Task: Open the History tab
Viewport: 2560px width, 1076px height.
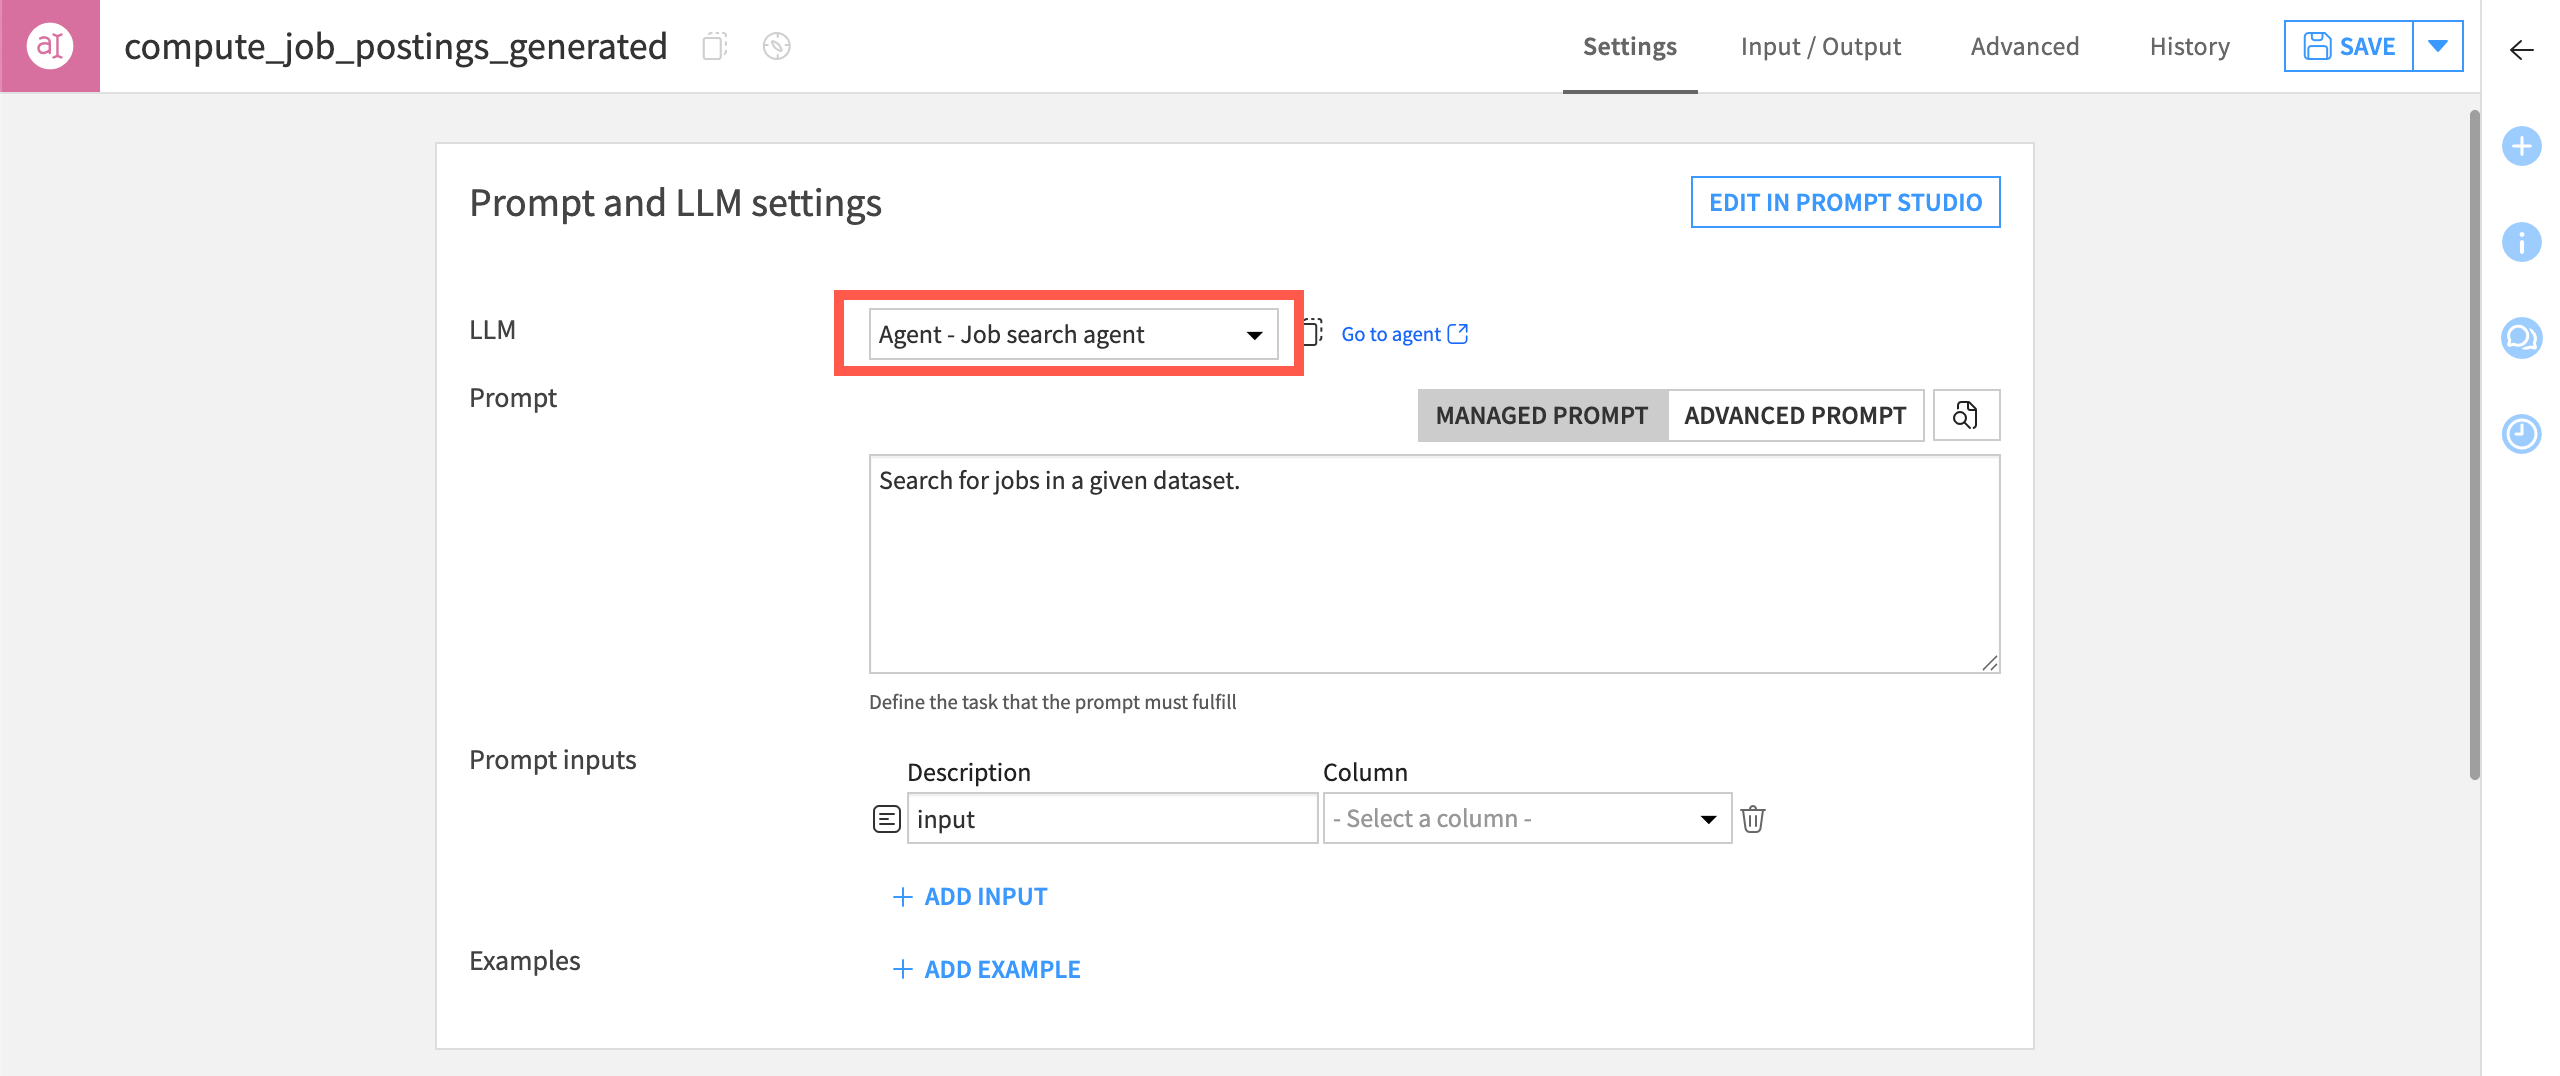Action: [x=2189, y=46]
